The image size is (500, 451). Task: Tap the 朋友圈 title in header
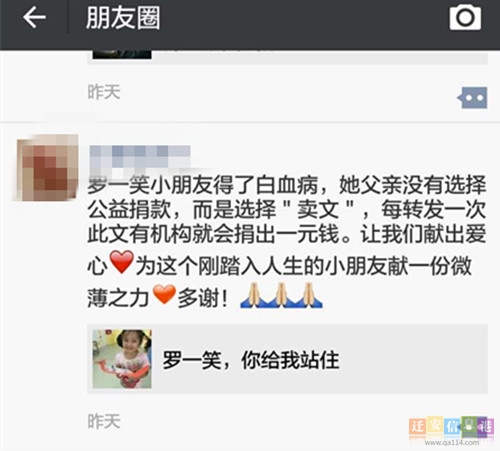coord(123,18)
